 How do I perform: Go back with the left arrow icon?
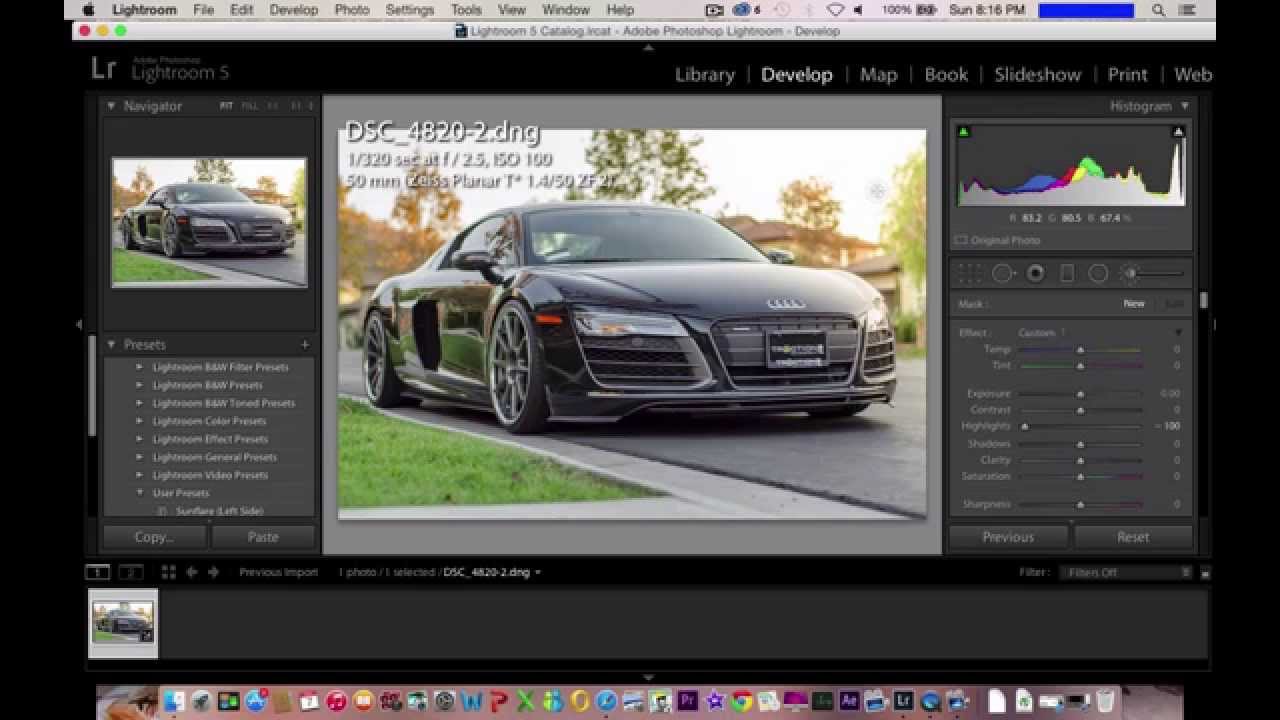pyautogui.click(x=192, y=572)
